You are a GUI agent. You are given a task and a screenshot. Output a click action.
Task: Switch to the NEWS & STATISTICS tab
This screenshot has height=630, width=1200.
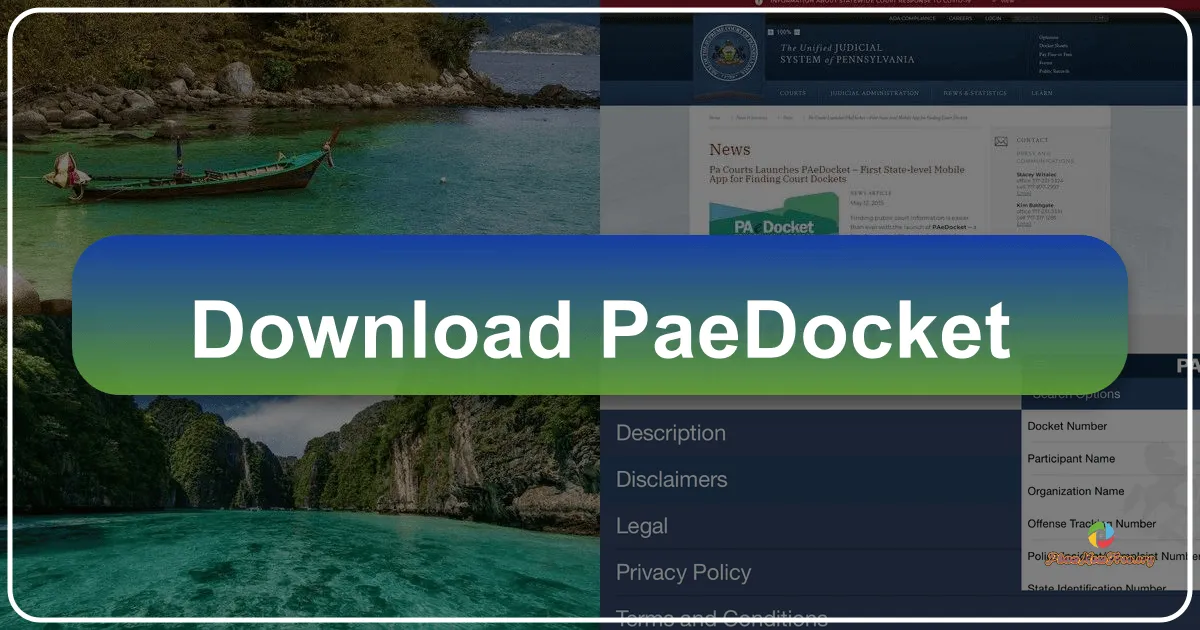974,93
